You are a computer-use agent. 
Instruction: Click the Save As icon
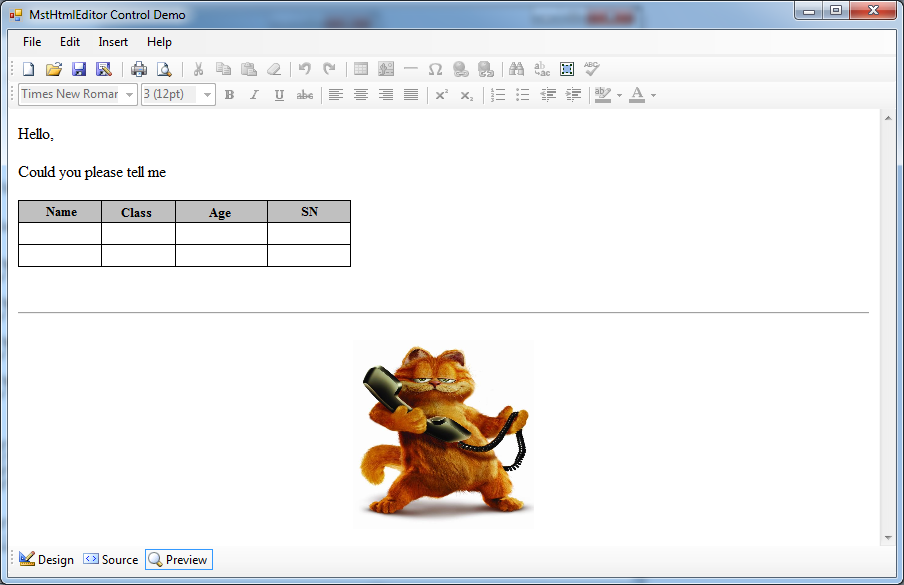[104, 69]
